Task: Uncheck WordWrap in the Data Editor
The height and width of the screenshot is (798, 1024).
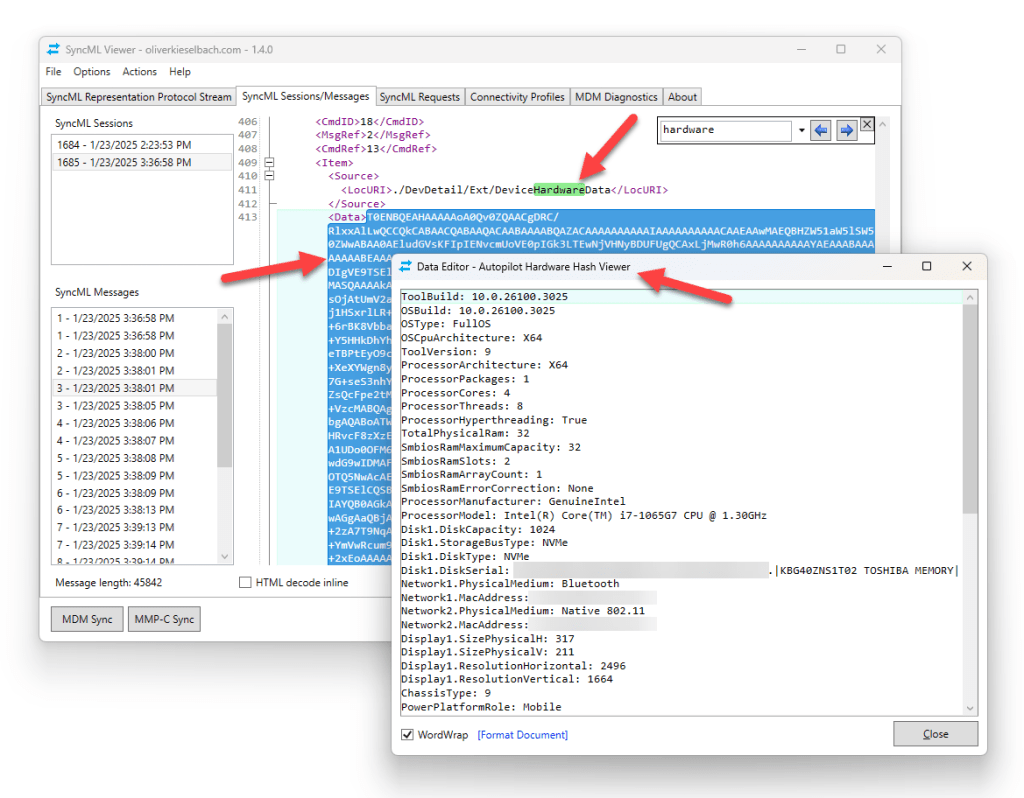Action: (x=406, y=734)
